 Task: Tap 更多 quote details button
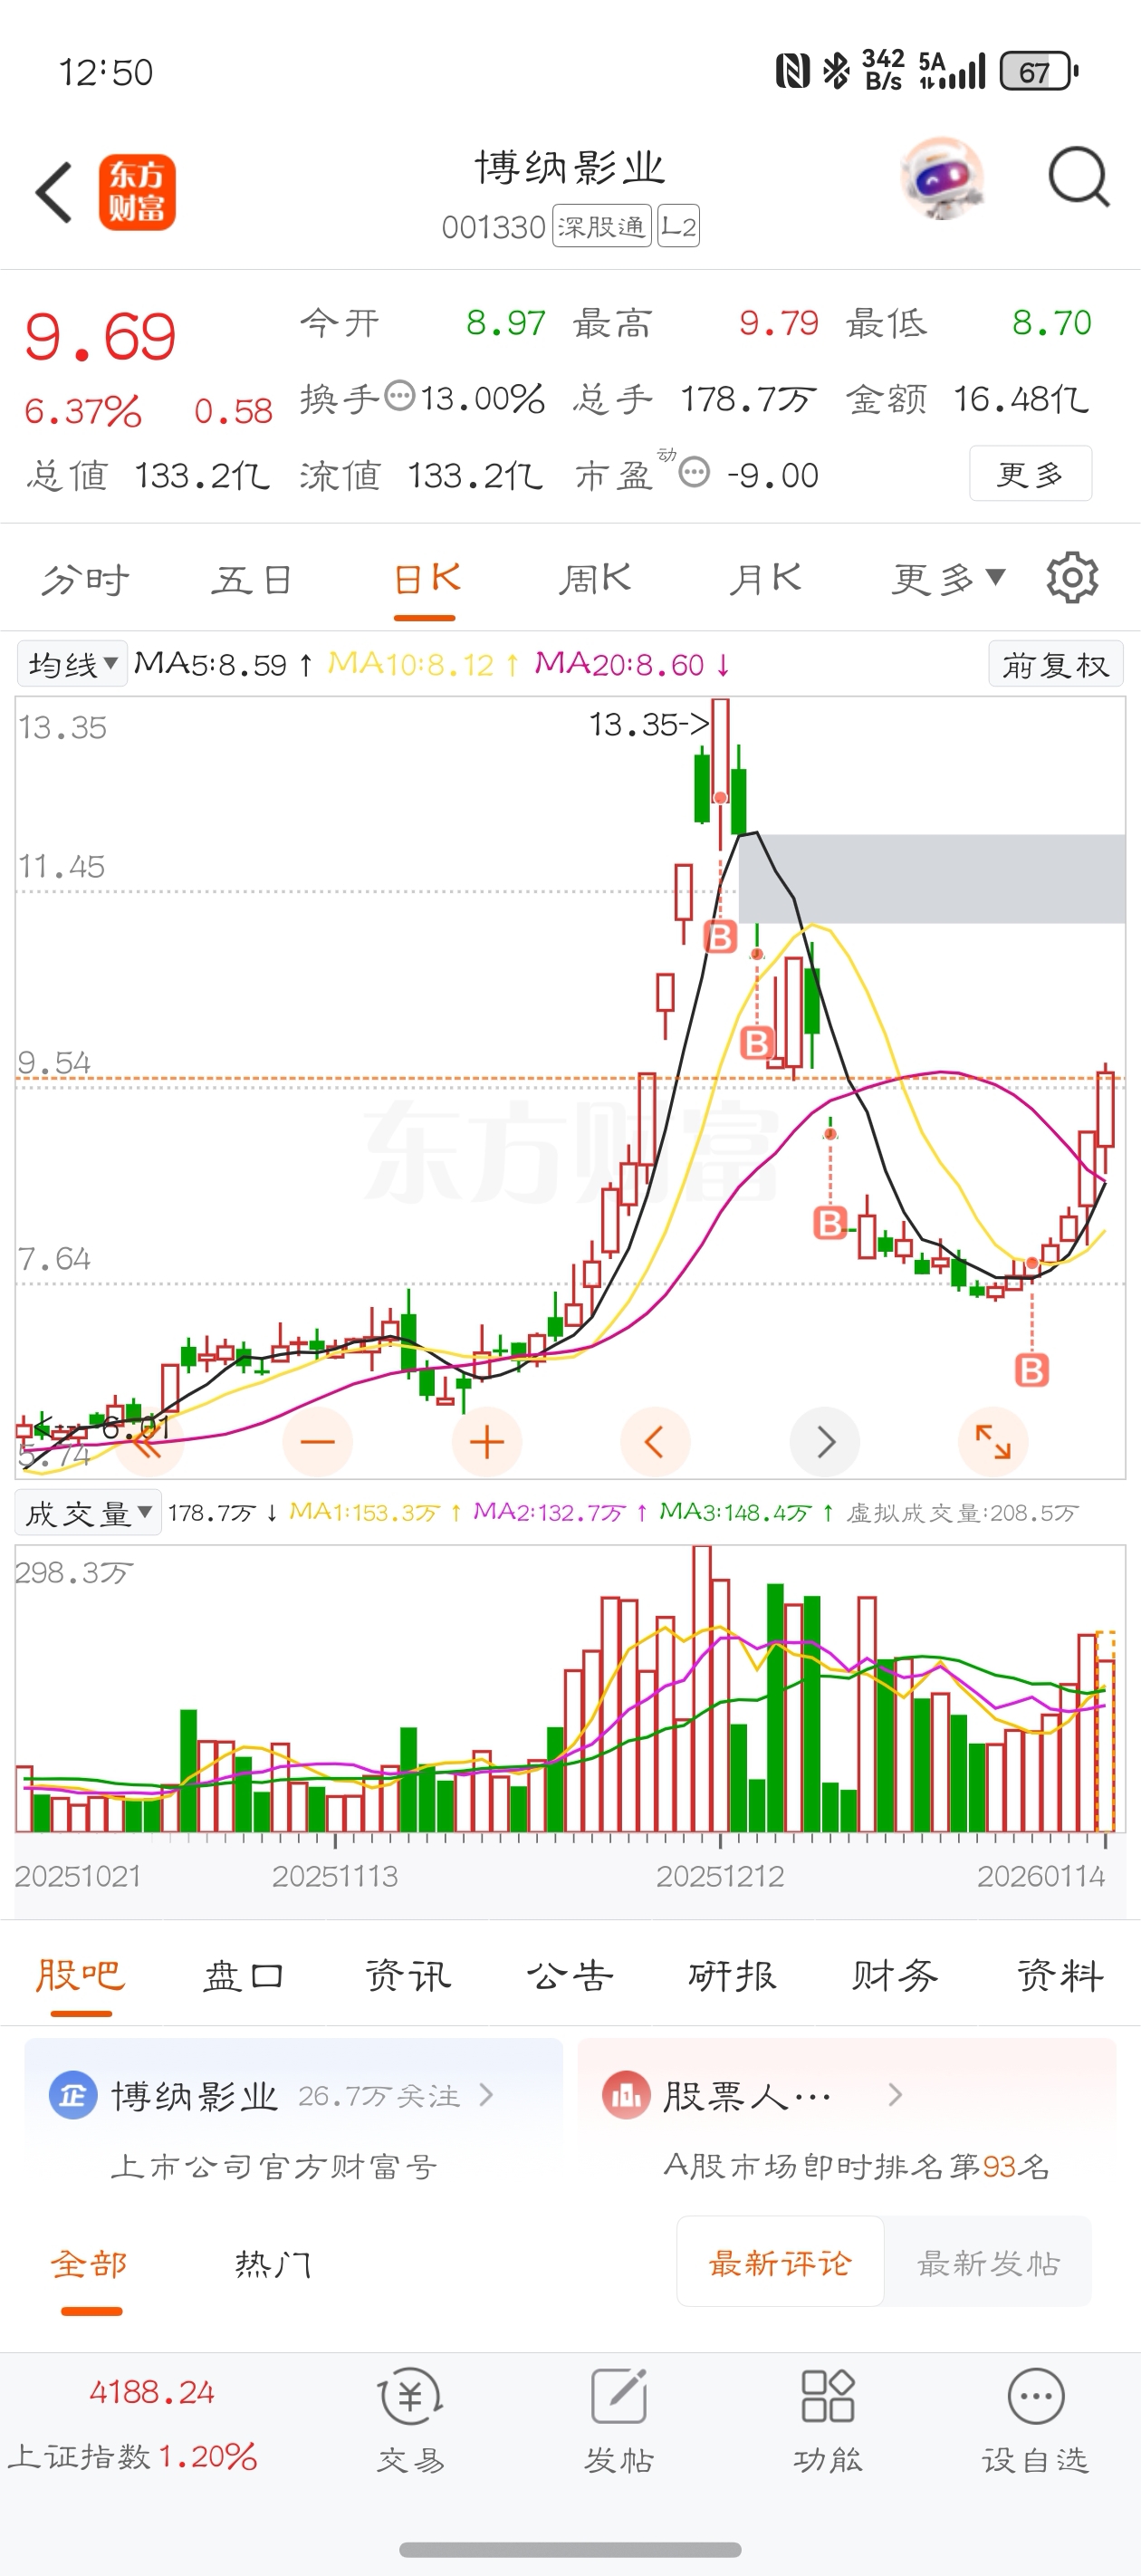tap(1030, 473)
